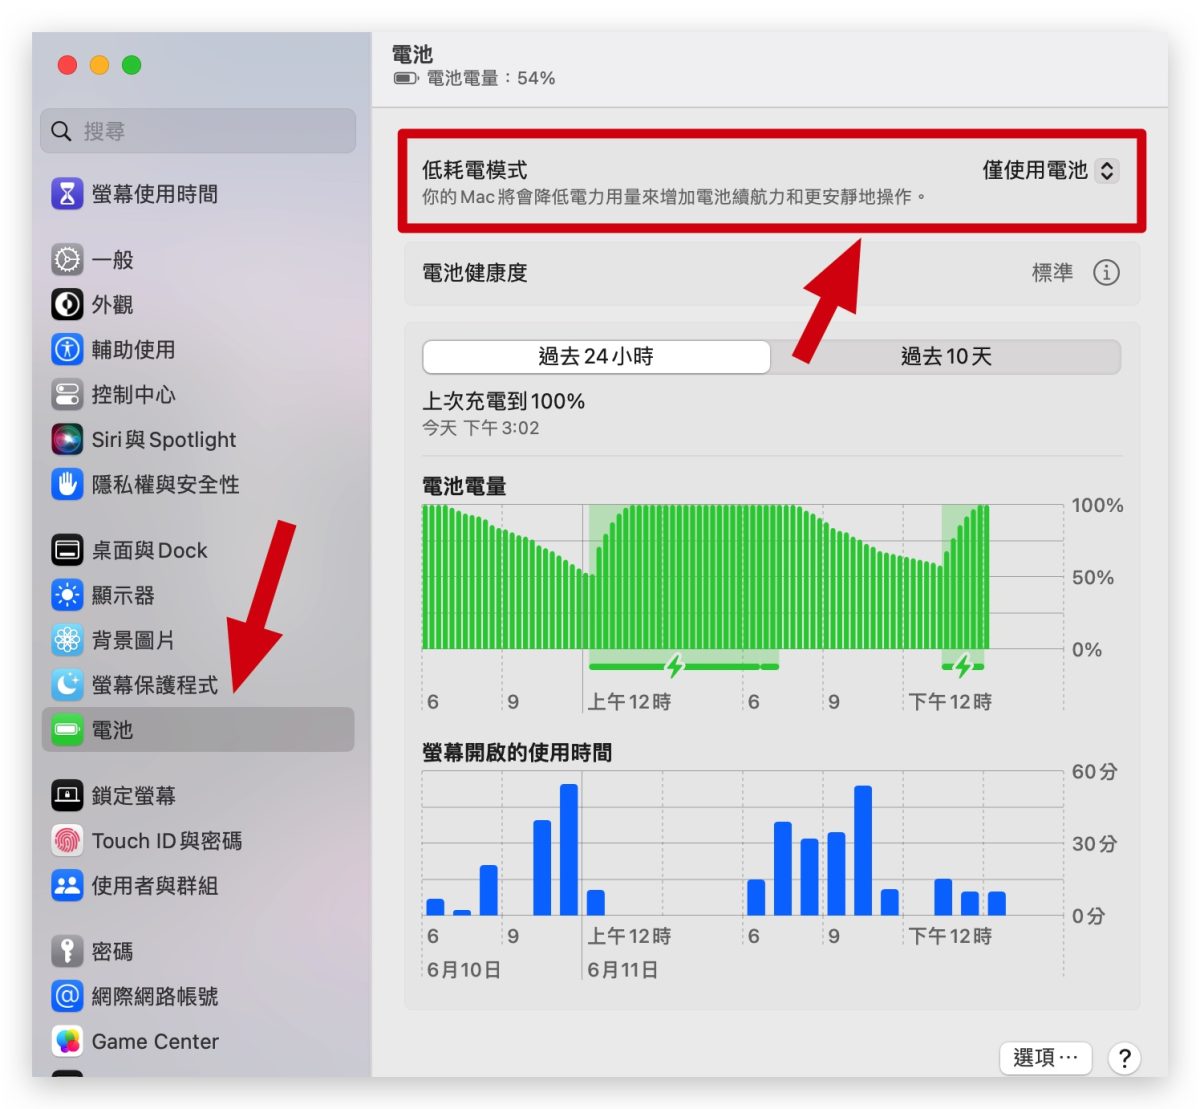Image resolution: width=1200 pixels, height=1109 pixels.
Task: Click the Lock Screen (鎖定螢幕) icon
Action: click(x=67, y=795)
